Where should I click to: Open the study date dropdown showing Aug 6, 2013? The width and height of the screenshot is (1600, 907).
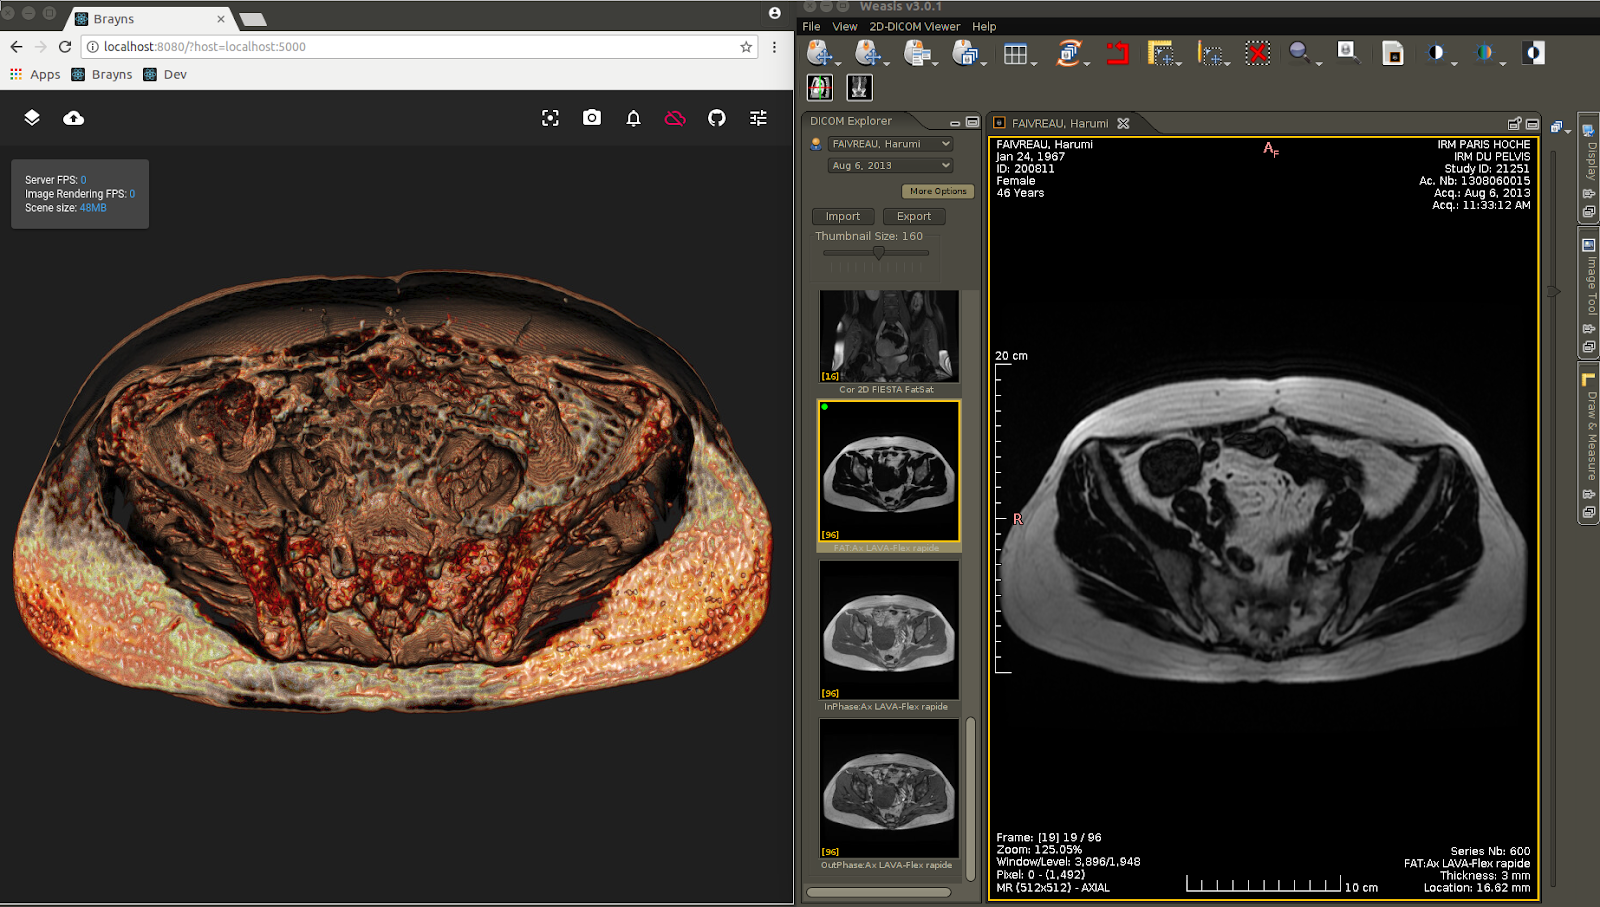[889, 165]
